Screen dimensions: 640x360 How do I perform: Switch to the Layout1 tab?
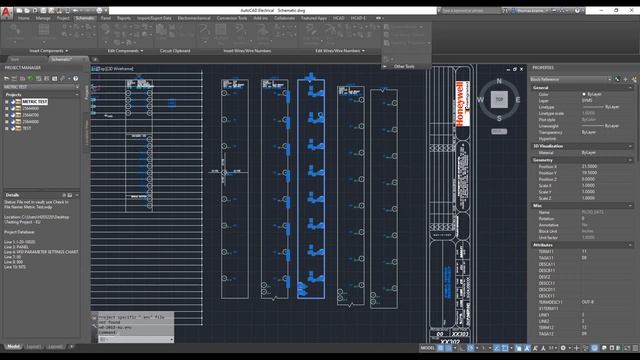point(34,347)
